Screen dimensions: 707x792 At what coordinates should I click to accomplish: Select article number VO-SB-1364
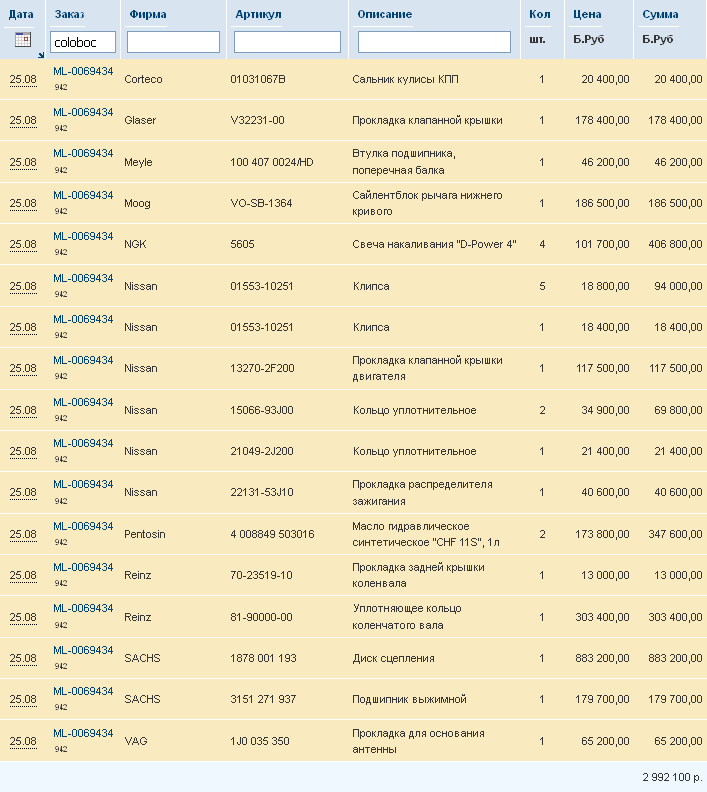pyautogui.click(x=261, y=203)
